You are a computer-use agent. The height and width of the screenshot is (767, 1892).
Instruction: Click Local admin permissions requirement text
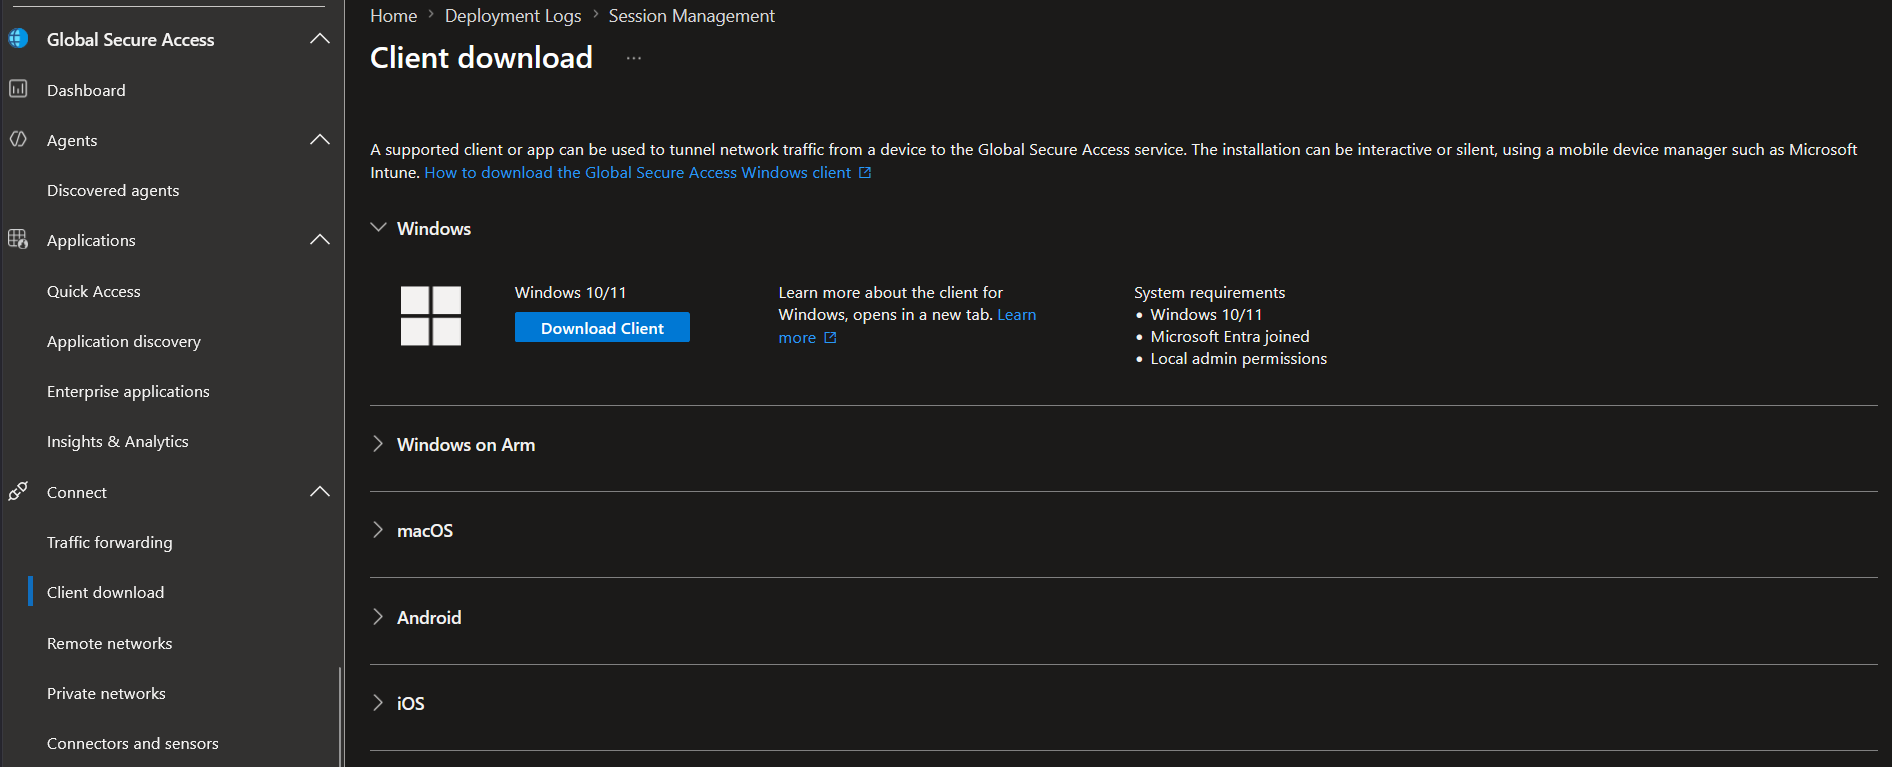pyautogui.click(x=1239, y=358)
